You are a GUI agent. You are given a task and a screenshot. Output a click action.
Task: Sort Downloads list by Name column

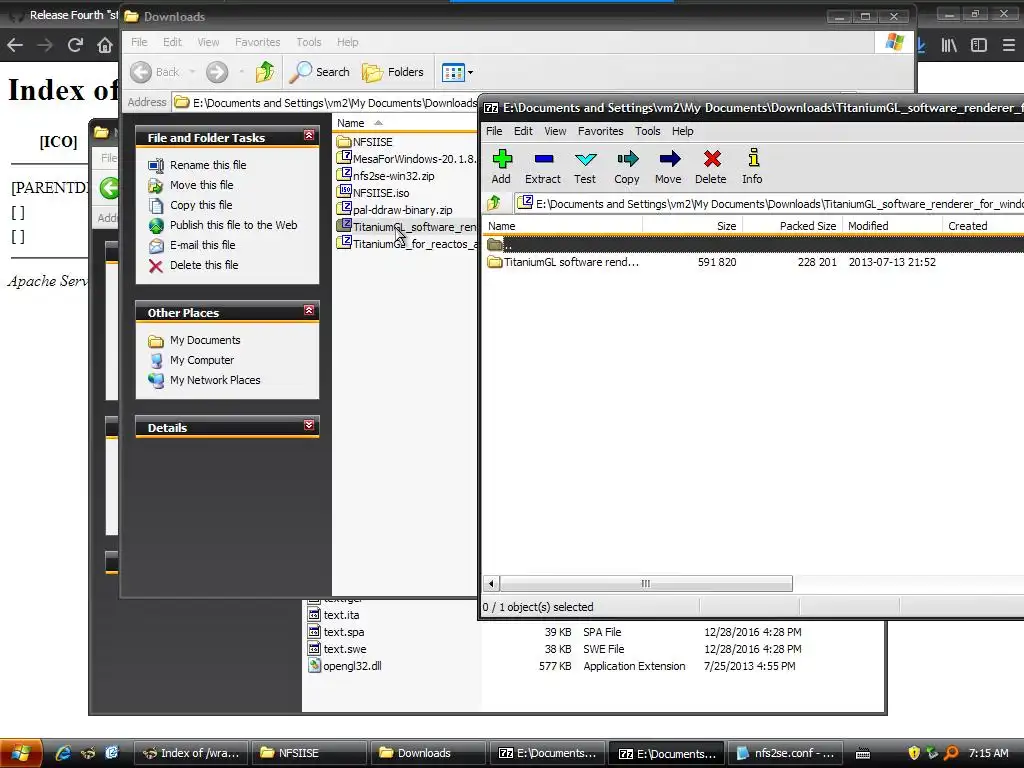(405, 123)
